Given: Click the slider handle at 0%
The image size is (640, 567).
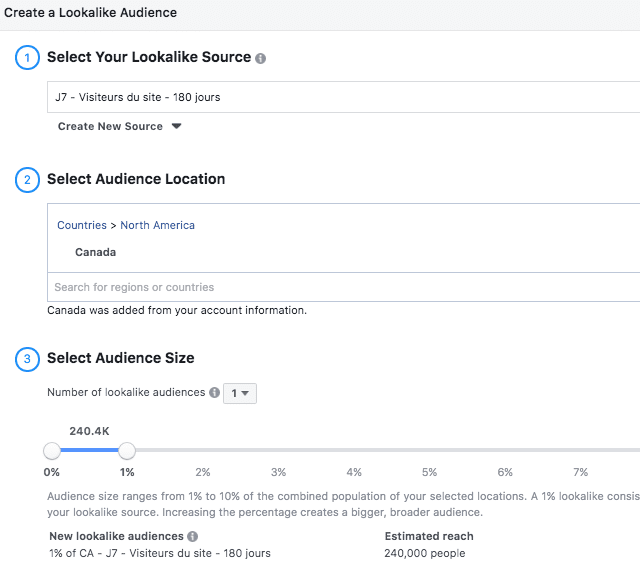Looking at the screenshot, I should (52, 450).
